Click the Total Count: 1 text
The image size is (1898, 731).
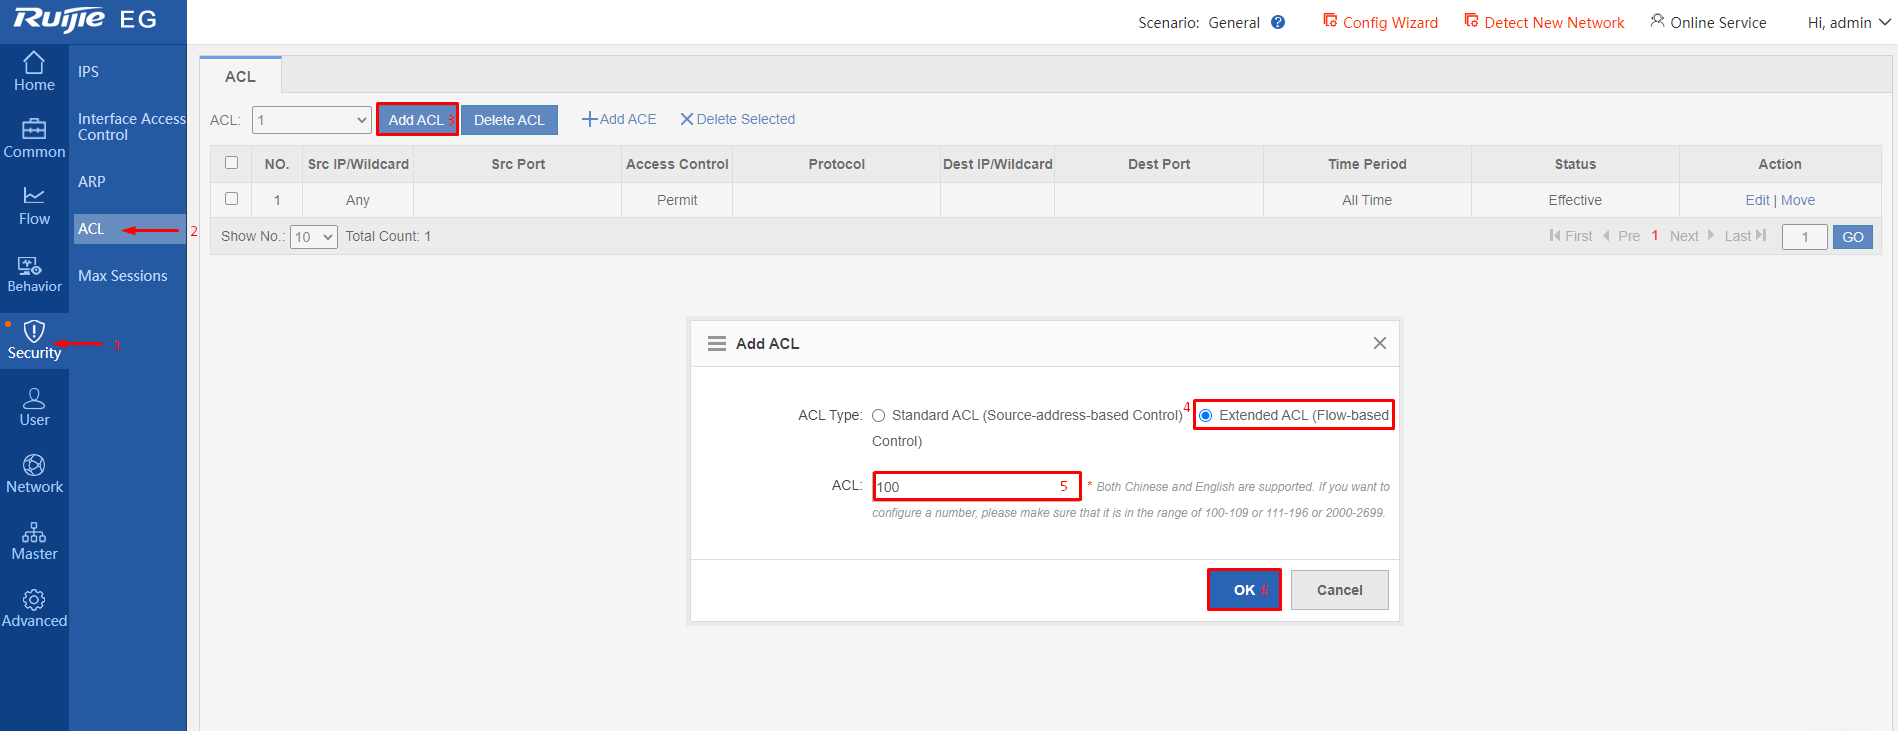click(388, 236)
